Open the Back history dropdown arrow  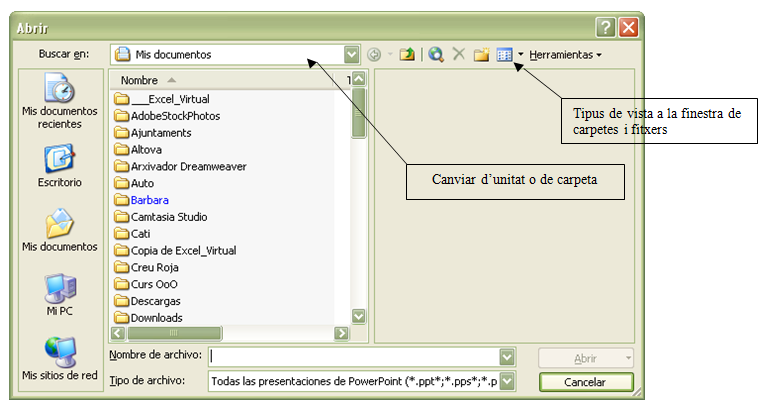390,54
